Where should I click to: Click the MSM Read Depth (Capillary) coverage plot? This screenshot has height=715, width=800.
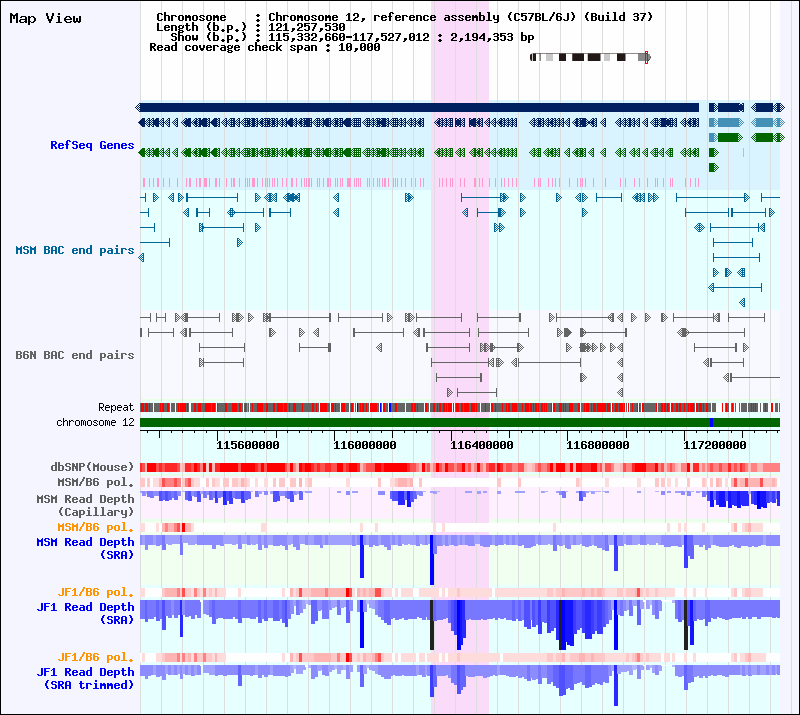[x=460, y=503]
